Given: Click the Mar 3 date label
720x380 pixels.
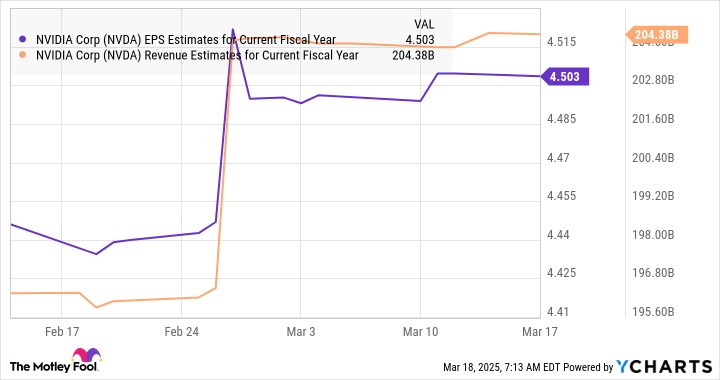Looking at the screenshot, I should click(x=301, y=331).
